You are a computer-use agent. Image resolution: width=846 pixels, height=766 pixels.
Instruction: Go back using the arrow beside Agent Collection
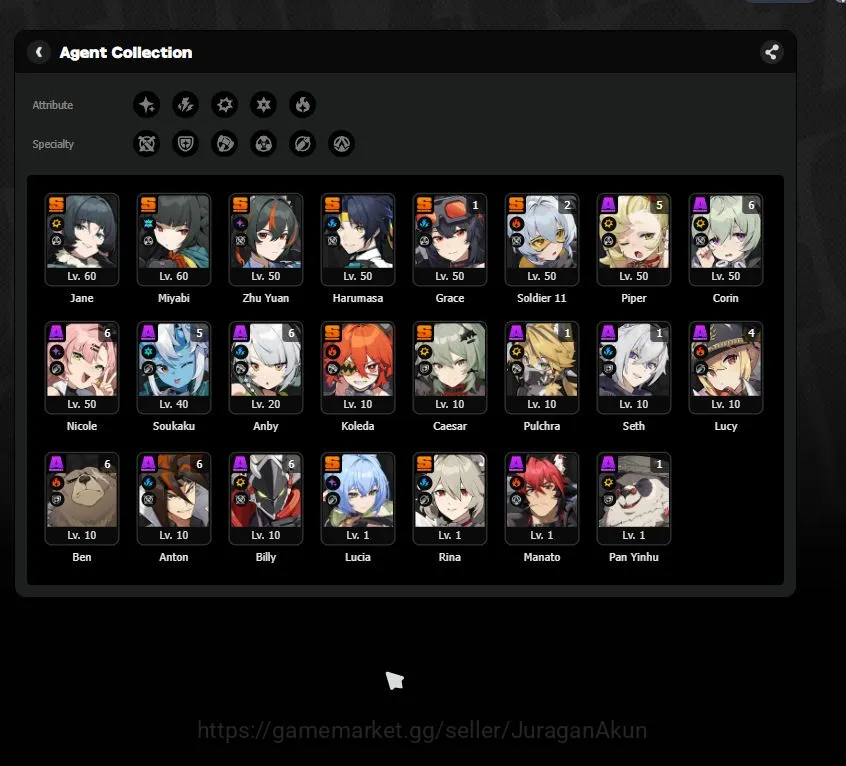point(39,52)
